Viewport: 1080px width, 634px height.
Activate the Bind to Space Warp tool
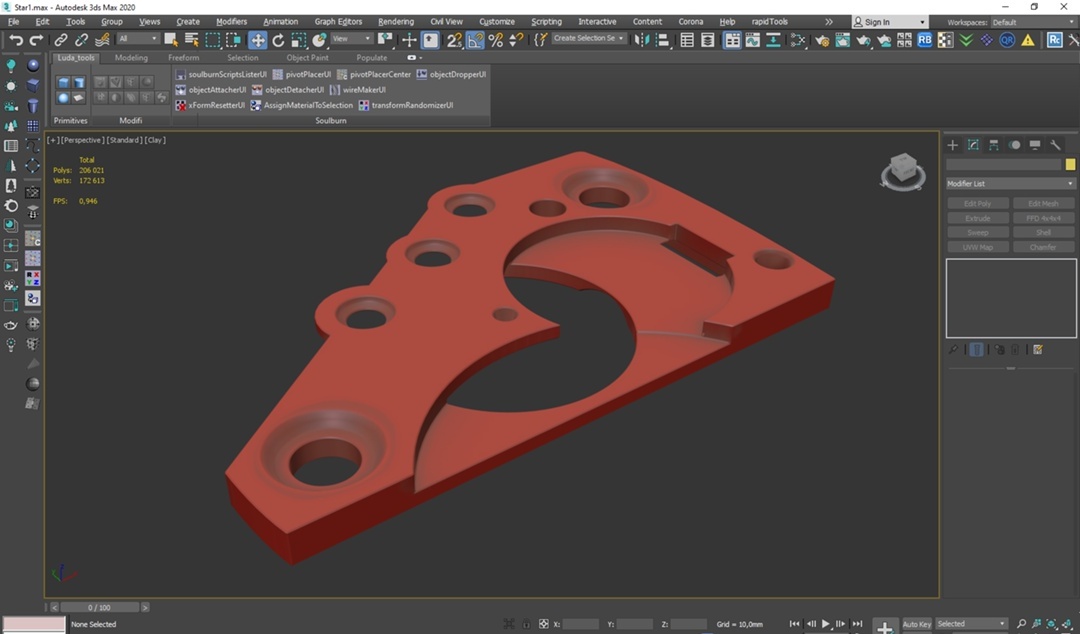(x=102, y=40)
